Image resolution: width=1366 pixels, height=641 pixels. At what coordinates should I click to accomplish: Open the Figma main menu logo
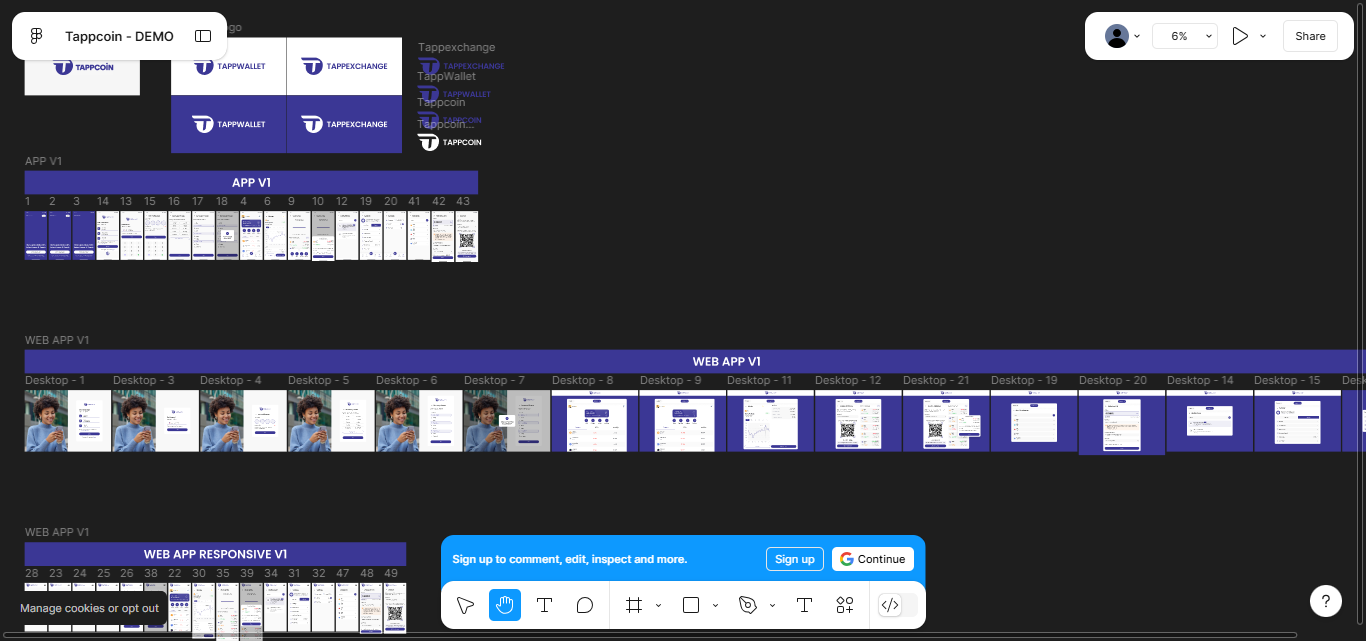[x=37, y=36]
